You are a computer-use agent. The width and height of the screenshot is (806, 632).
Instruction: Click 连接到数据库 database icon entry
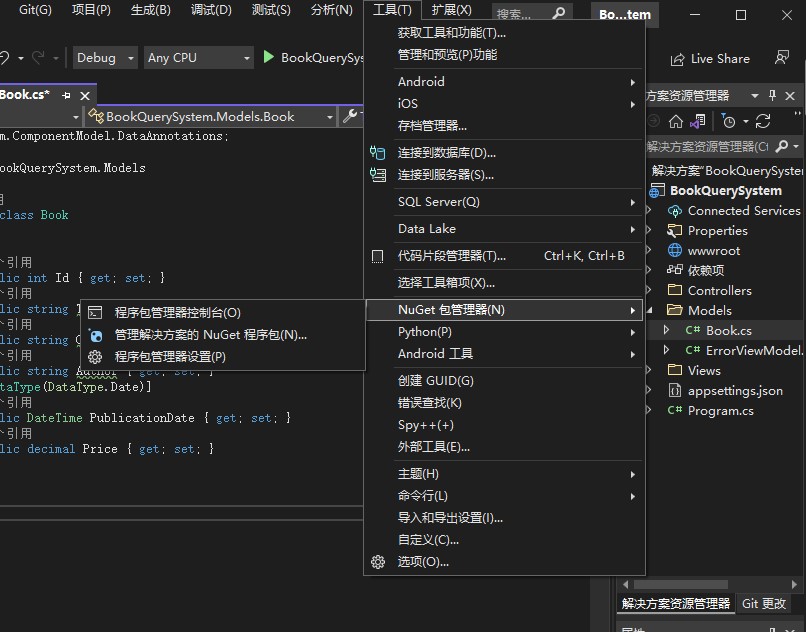click(x=504, y=153)
